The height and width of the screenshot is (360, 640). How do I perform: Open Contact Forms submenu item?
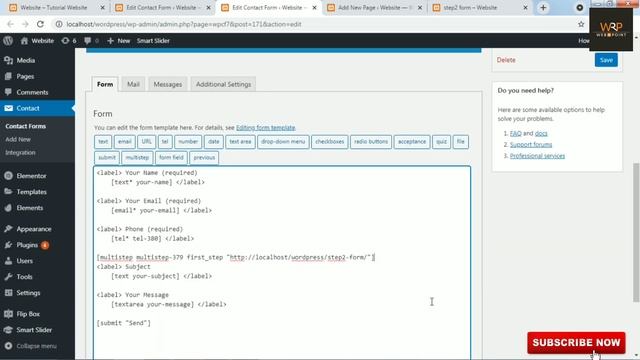point(25,126)
